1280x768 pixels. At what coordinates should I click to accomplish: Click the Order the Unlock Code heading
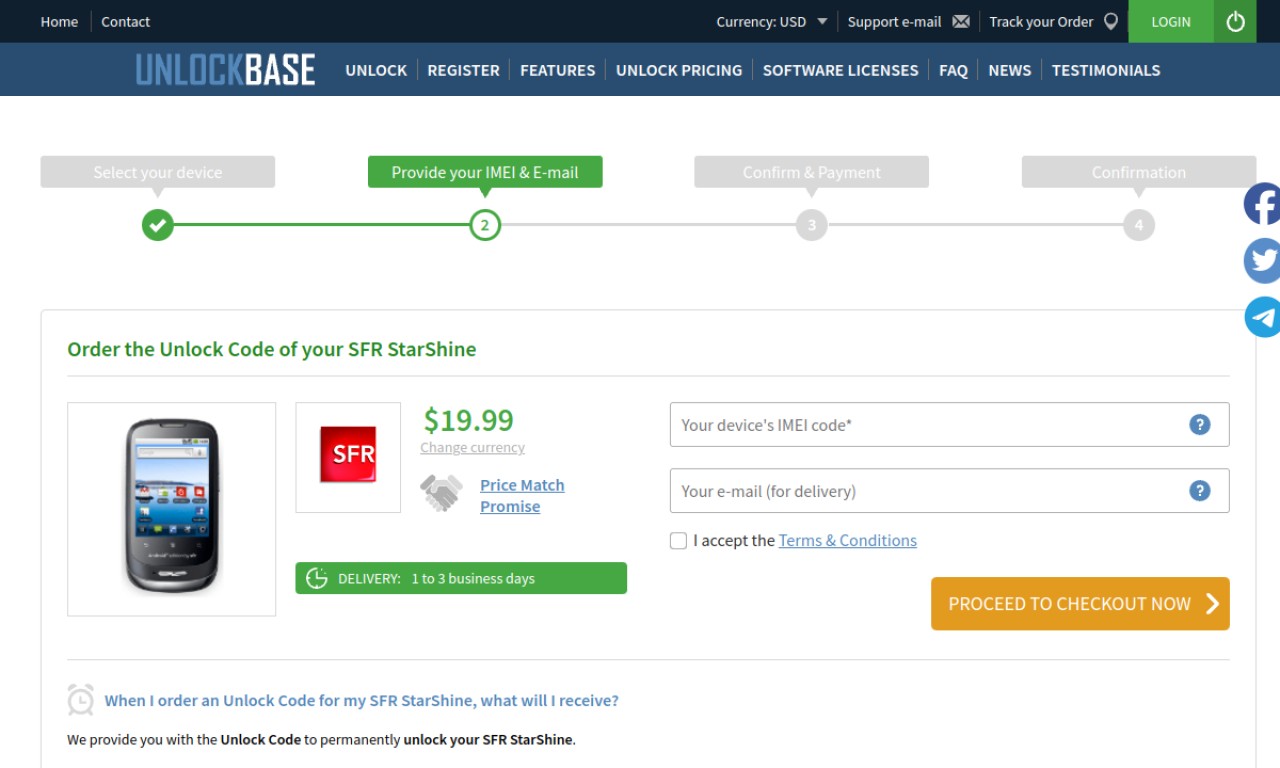pos(272,349)
